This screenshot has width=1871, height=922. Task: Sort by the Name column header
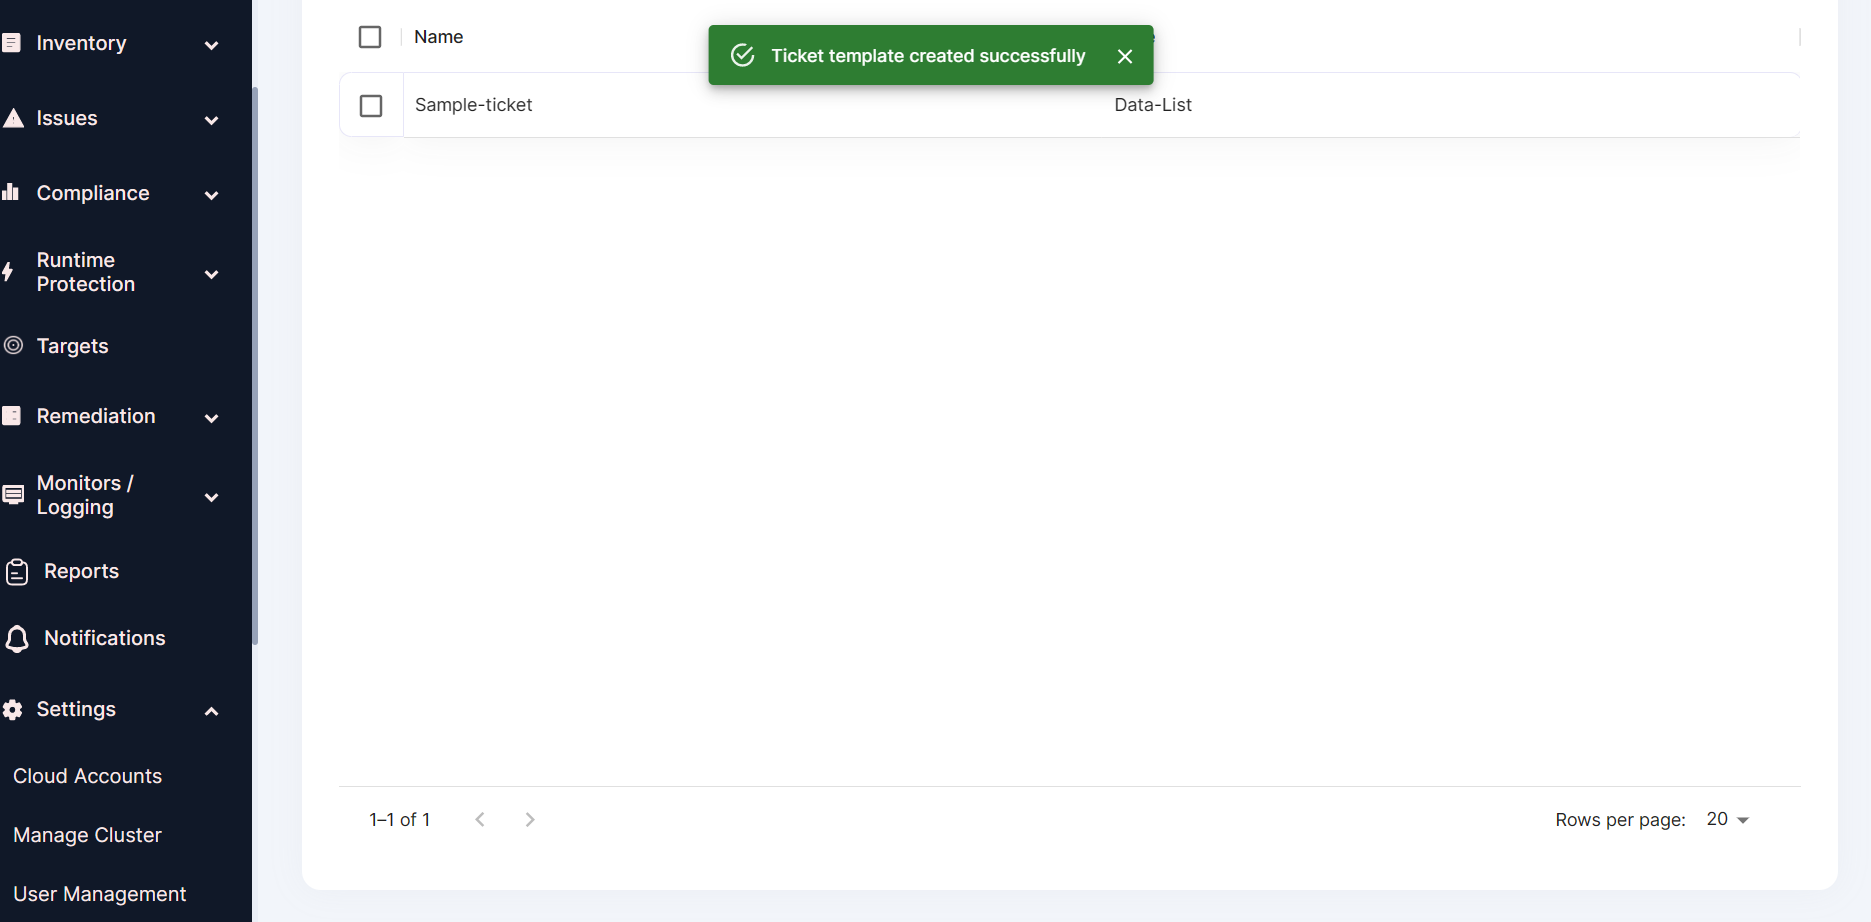click(x=438, y=37)
